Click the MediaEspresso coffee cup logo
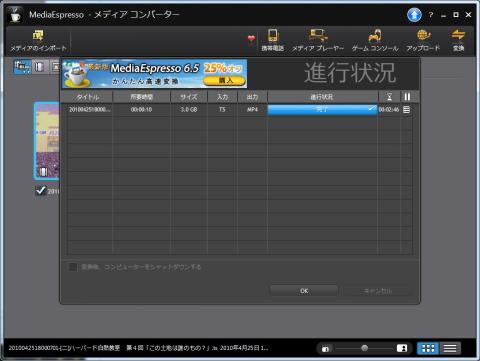 (15, 15)
